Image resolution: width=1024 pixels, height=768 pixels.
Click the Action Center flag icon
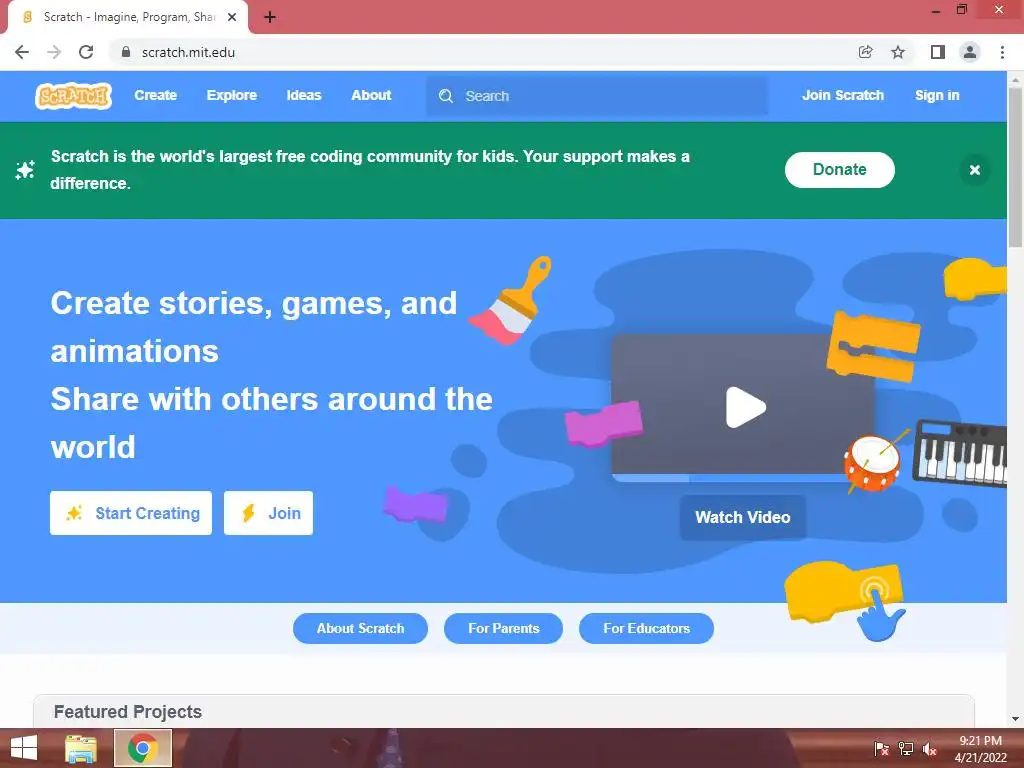[881, 749]
